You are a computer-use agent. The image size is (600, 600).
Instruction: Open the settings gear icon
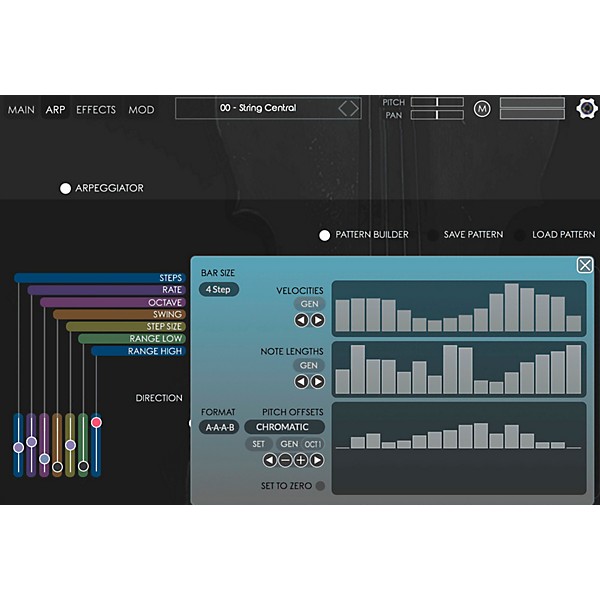click(x=588, y=108)
